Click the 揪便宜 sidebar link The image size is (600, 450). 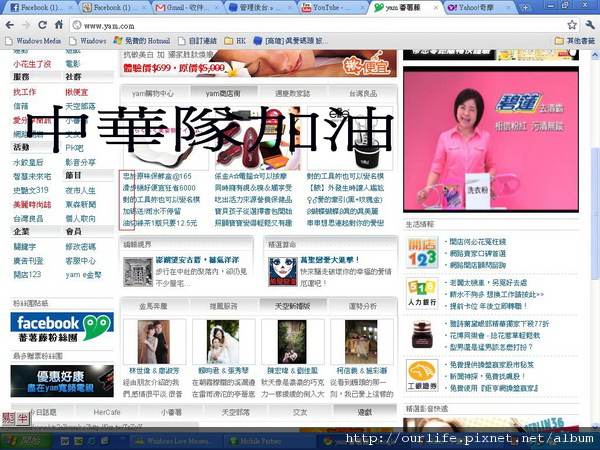(77, 92)
